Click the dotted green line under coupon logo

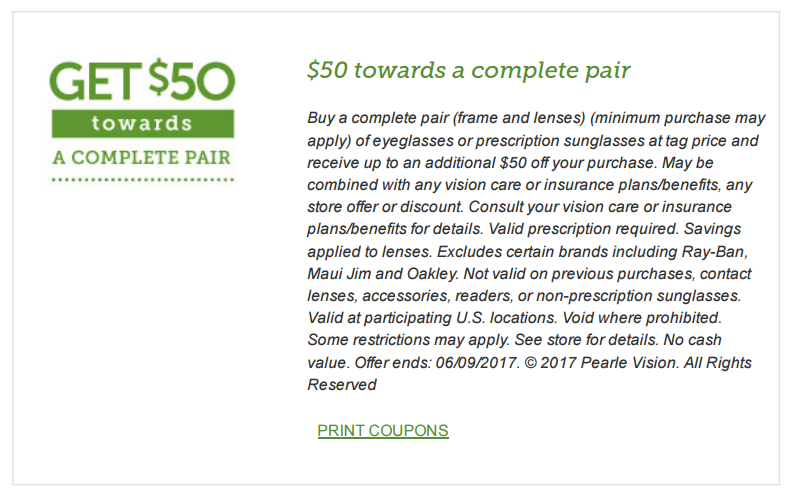click(x=143, y=179)
